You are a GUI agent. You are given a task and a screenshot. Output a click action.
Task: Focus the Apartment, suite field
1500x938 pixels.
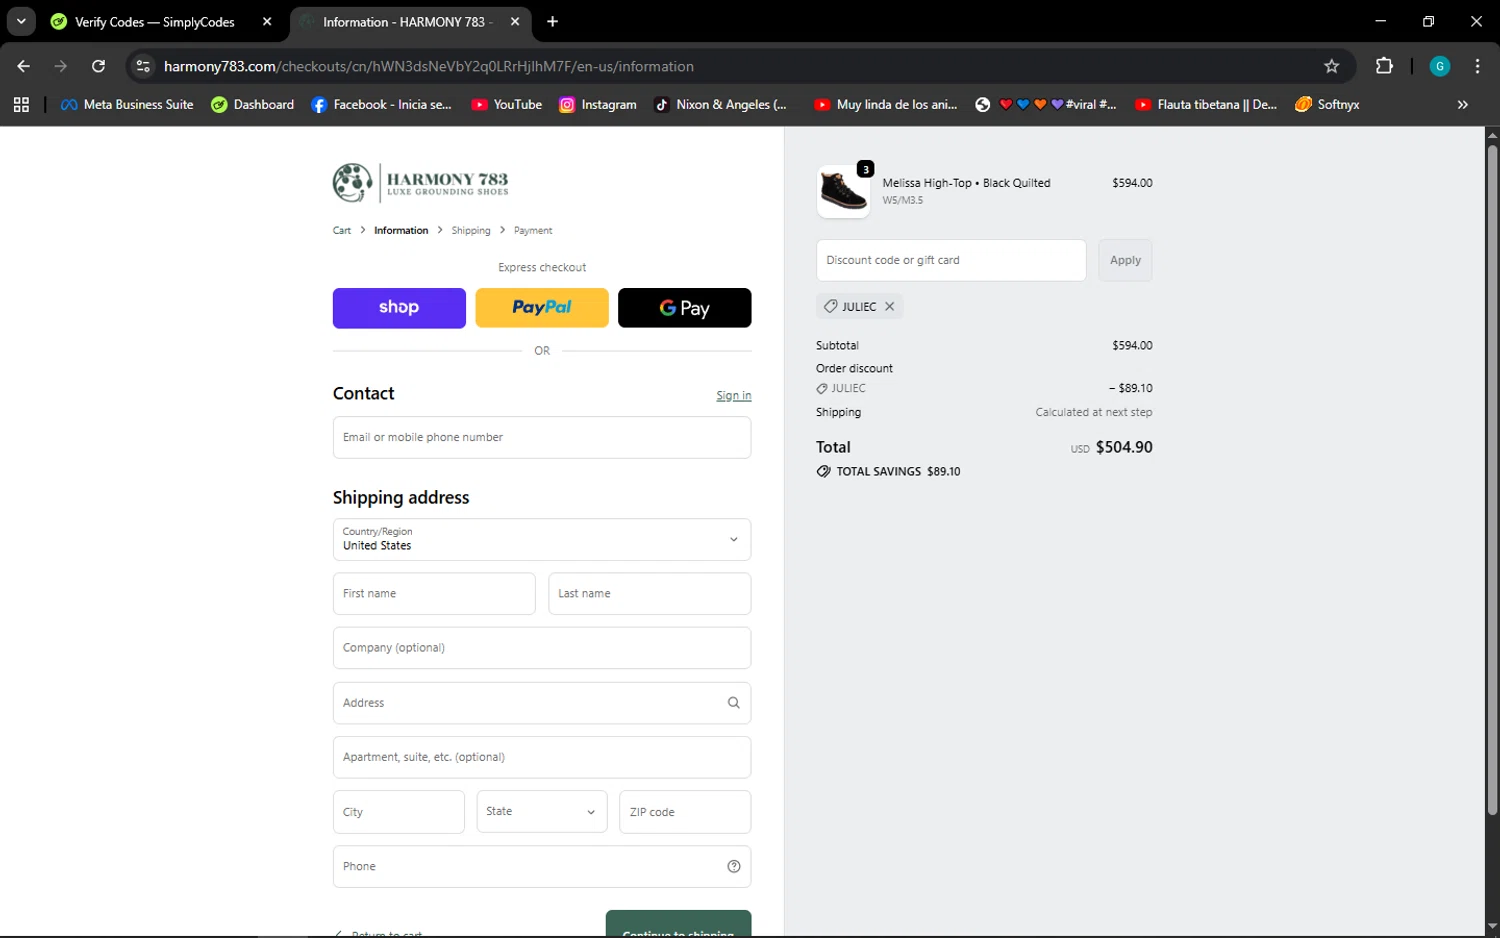(x=542, y=757)
